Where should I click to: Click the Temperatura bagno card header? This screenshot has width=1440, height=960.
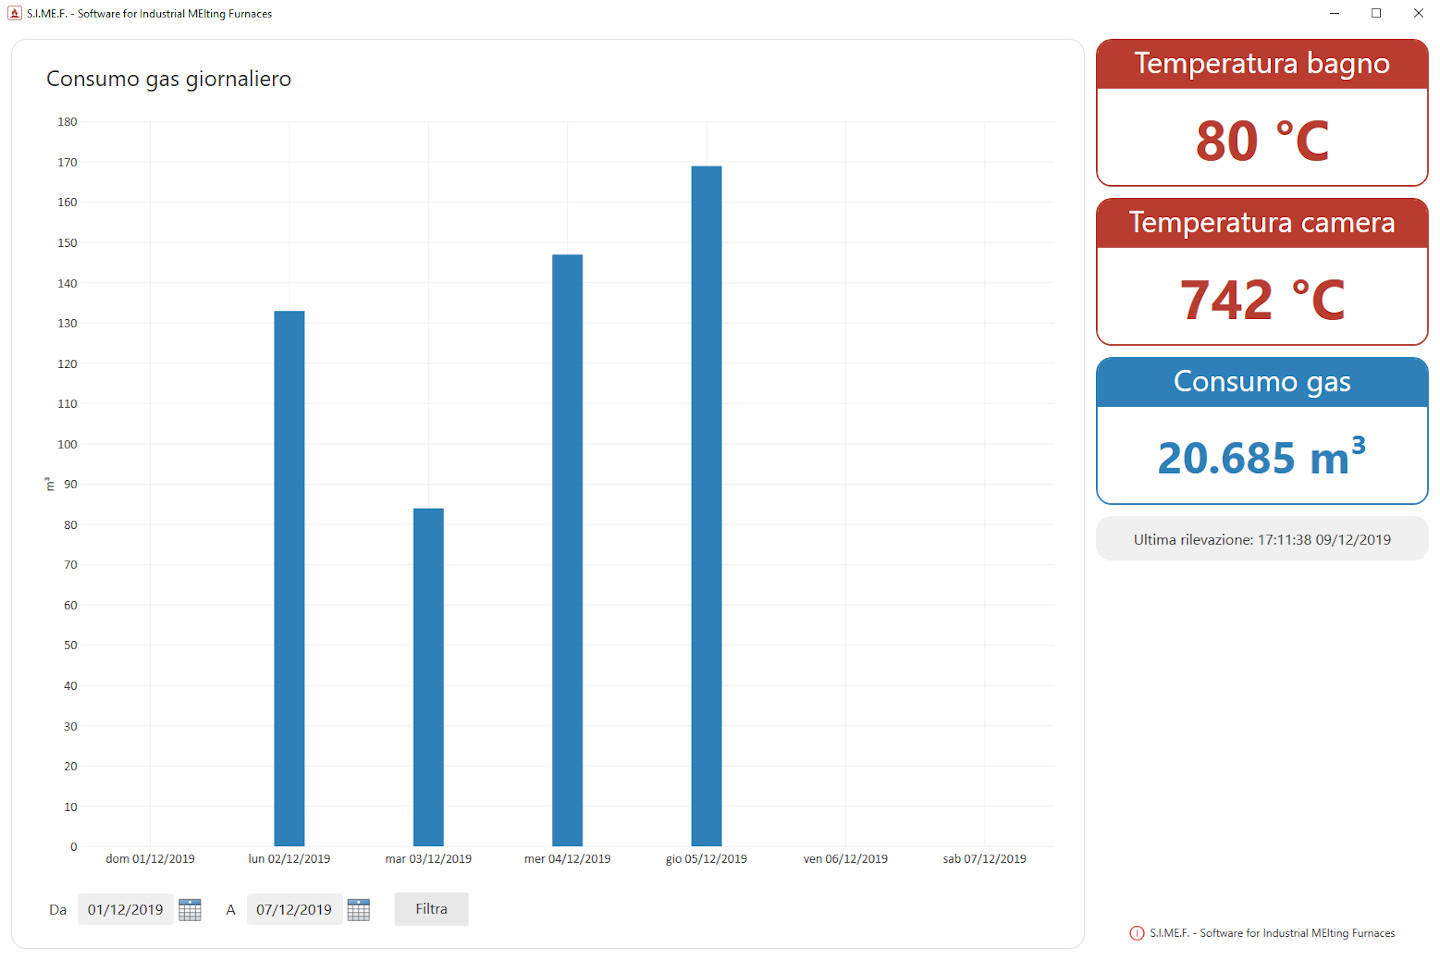(x=1262, y=64)
